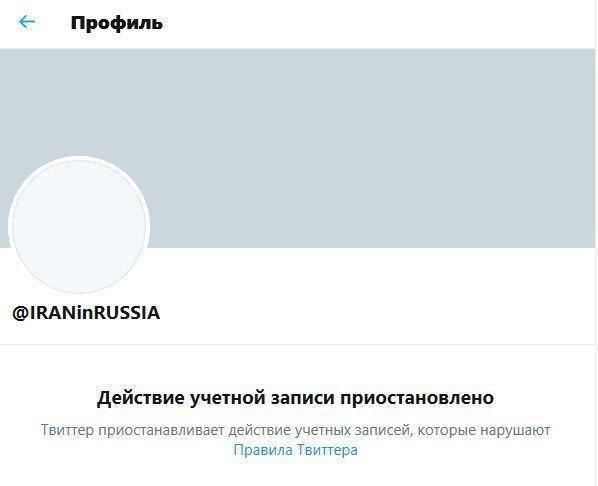Select the word Действие in the heading
Viewport: 598px width, 486px height.
click(x=141, y=399)
